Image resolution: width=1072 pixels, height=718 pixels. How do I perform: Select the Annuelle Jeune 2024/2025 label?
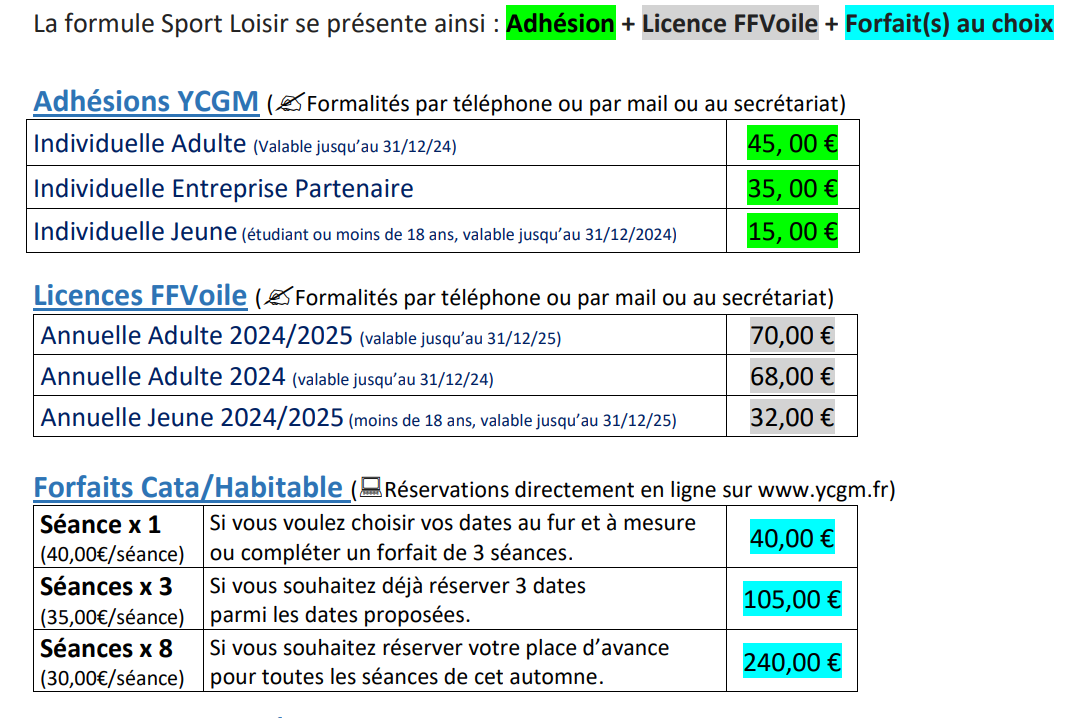191,418
